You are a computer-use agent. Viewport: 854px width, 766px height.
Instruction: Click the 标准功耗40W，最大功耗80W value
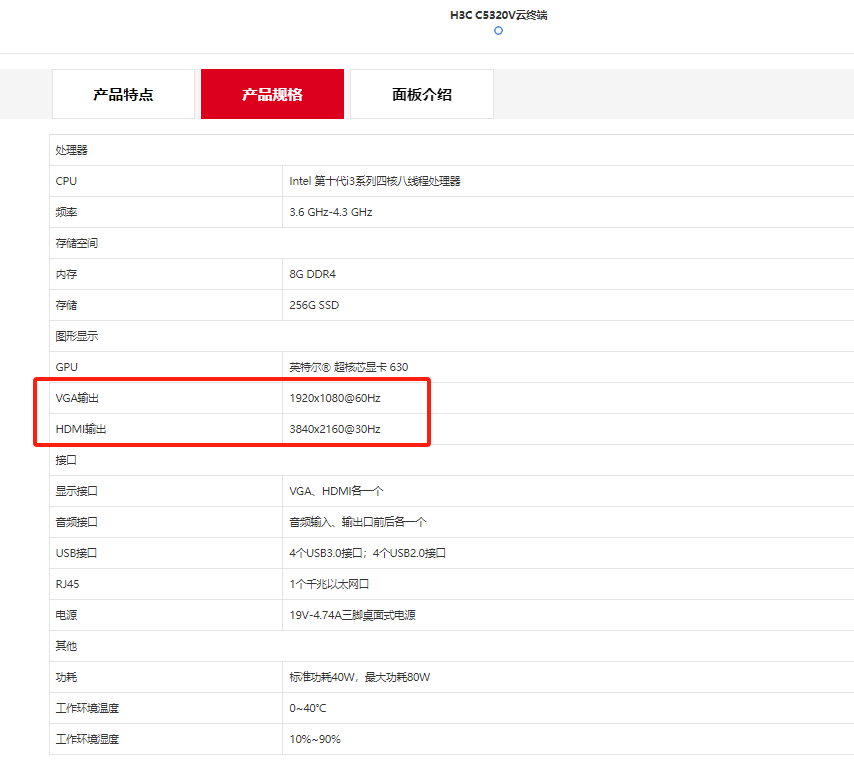click(359, 677)
